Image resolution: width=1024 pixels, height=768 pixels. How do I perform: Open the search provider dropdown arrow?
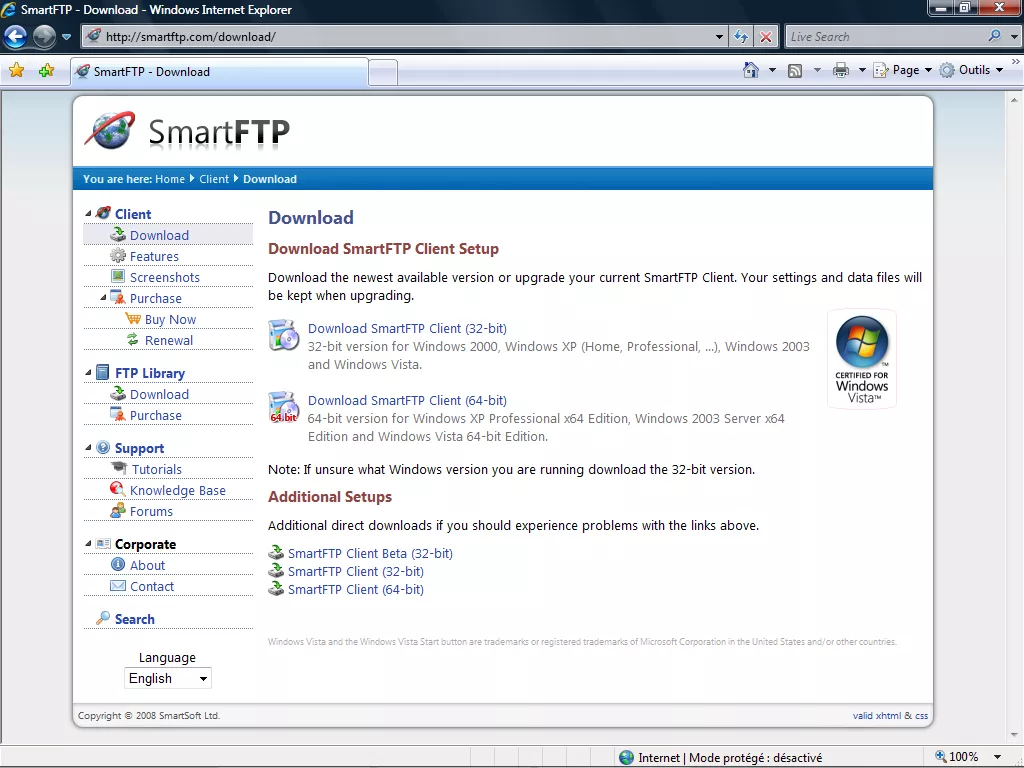(x=1014, y=37)
